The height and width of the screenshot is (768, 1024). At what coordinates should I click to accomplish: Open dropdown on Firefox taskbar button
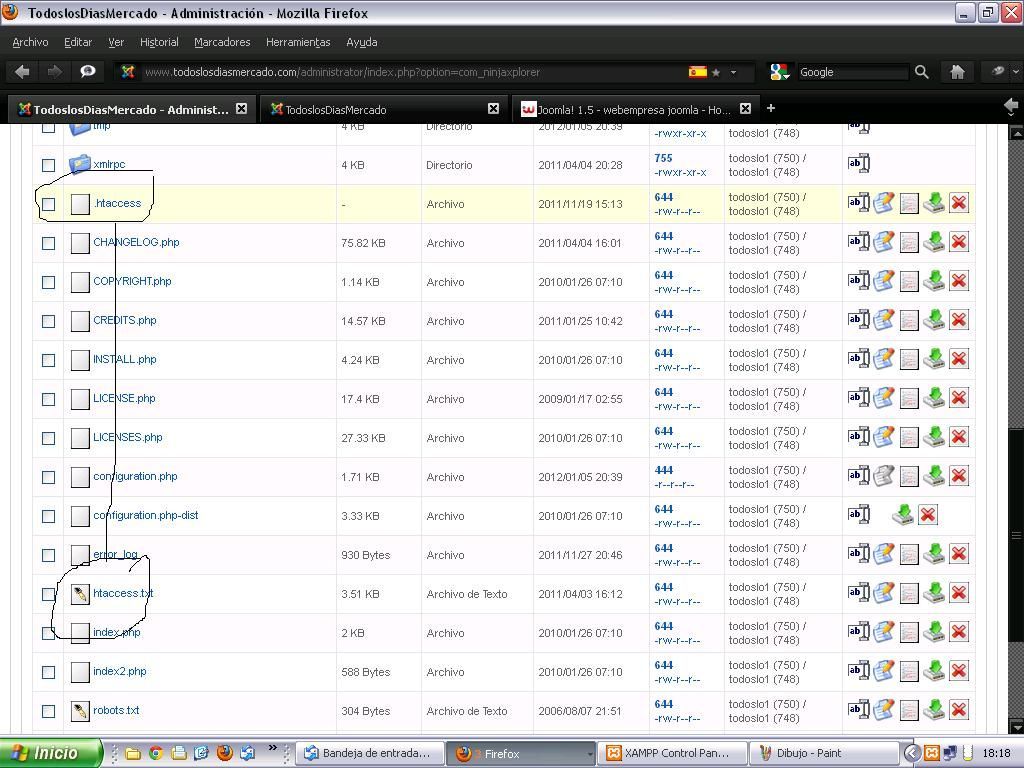point(590,754)
